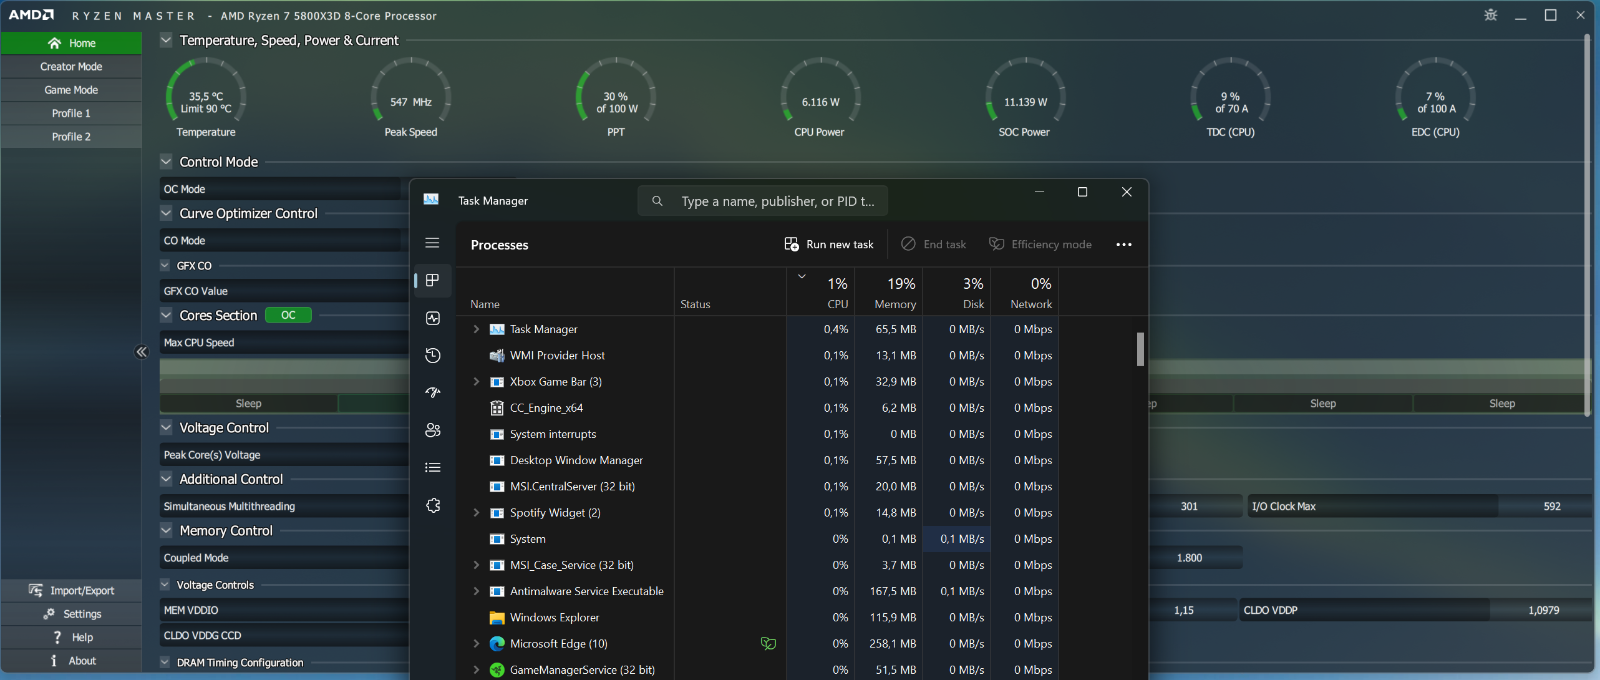Image resolution: width=1600 pixels, height=680 pixels.
Task: Collapse the Additional Control section
Action: (x=166, y=479)
